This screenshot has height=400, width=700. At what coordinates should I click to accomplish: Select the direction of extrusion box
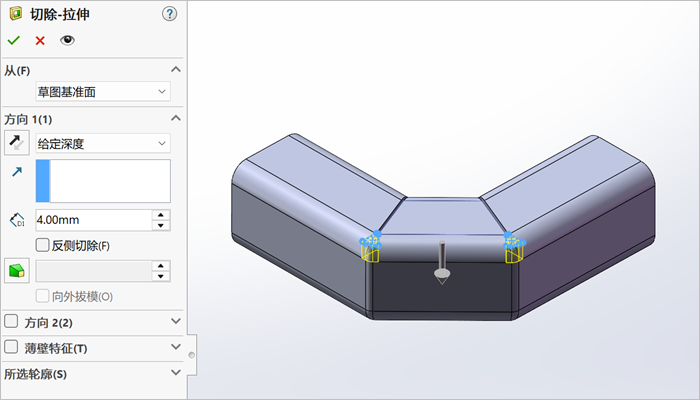(103, 181)
